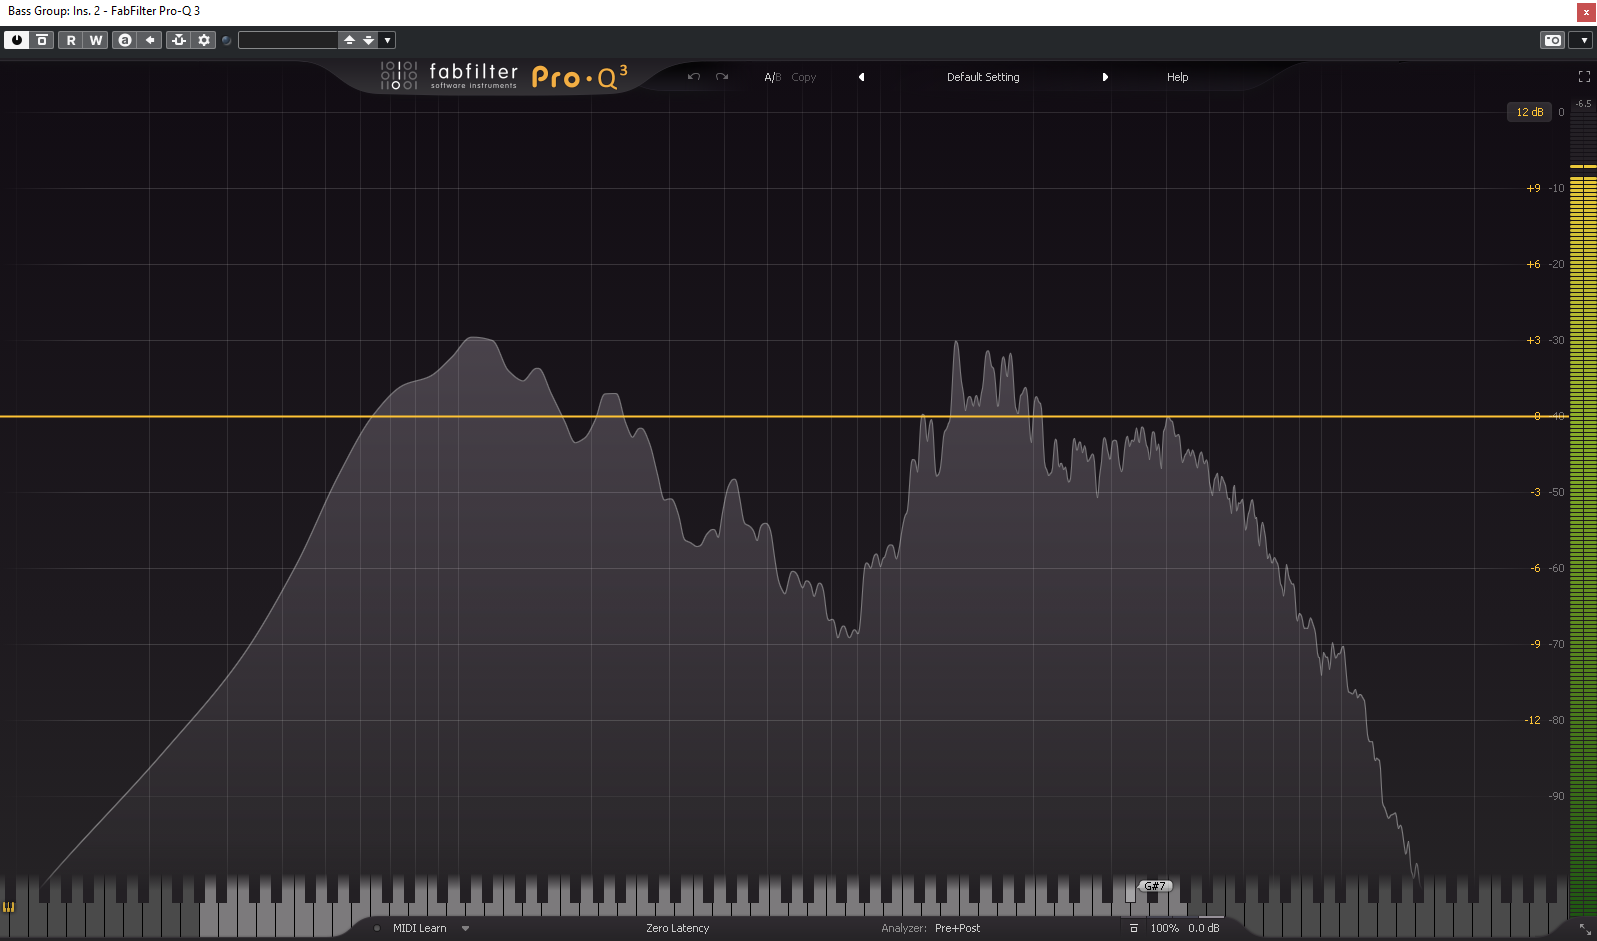Click the plugin bypass icon

coord(42,40)
